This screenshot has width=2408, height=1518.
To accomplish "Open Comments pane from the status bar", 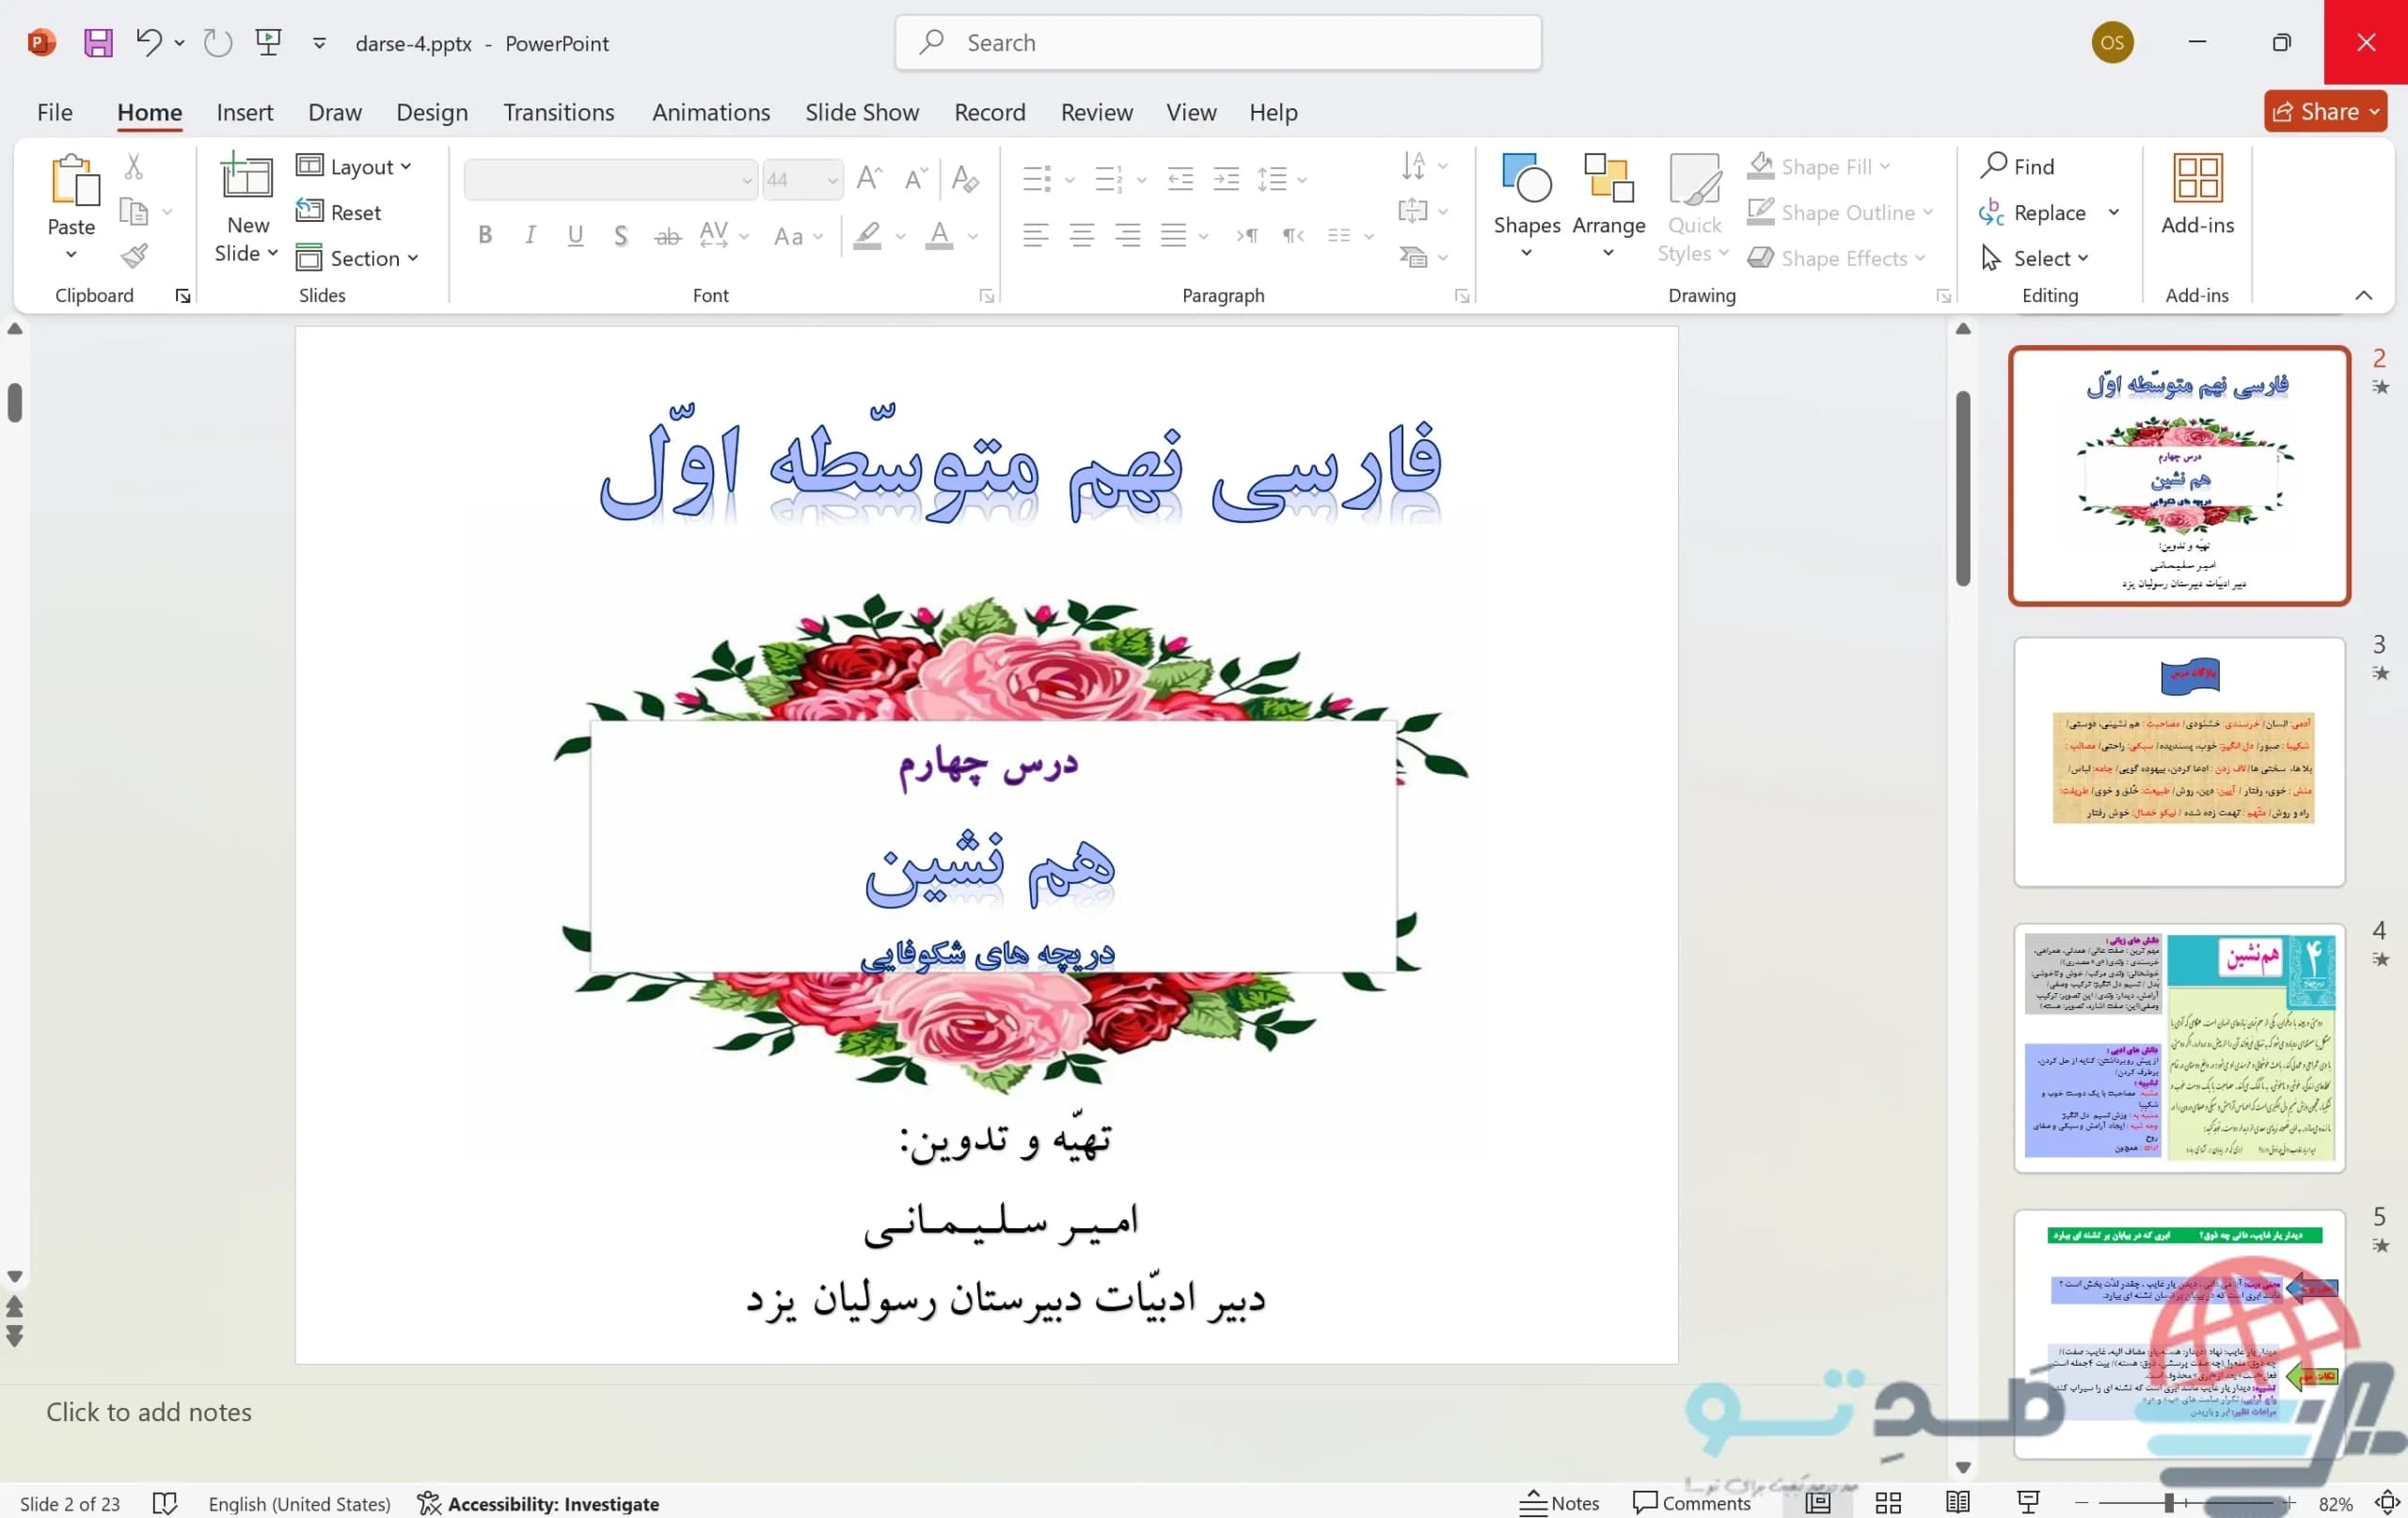I will [x=1691, y=1503].
